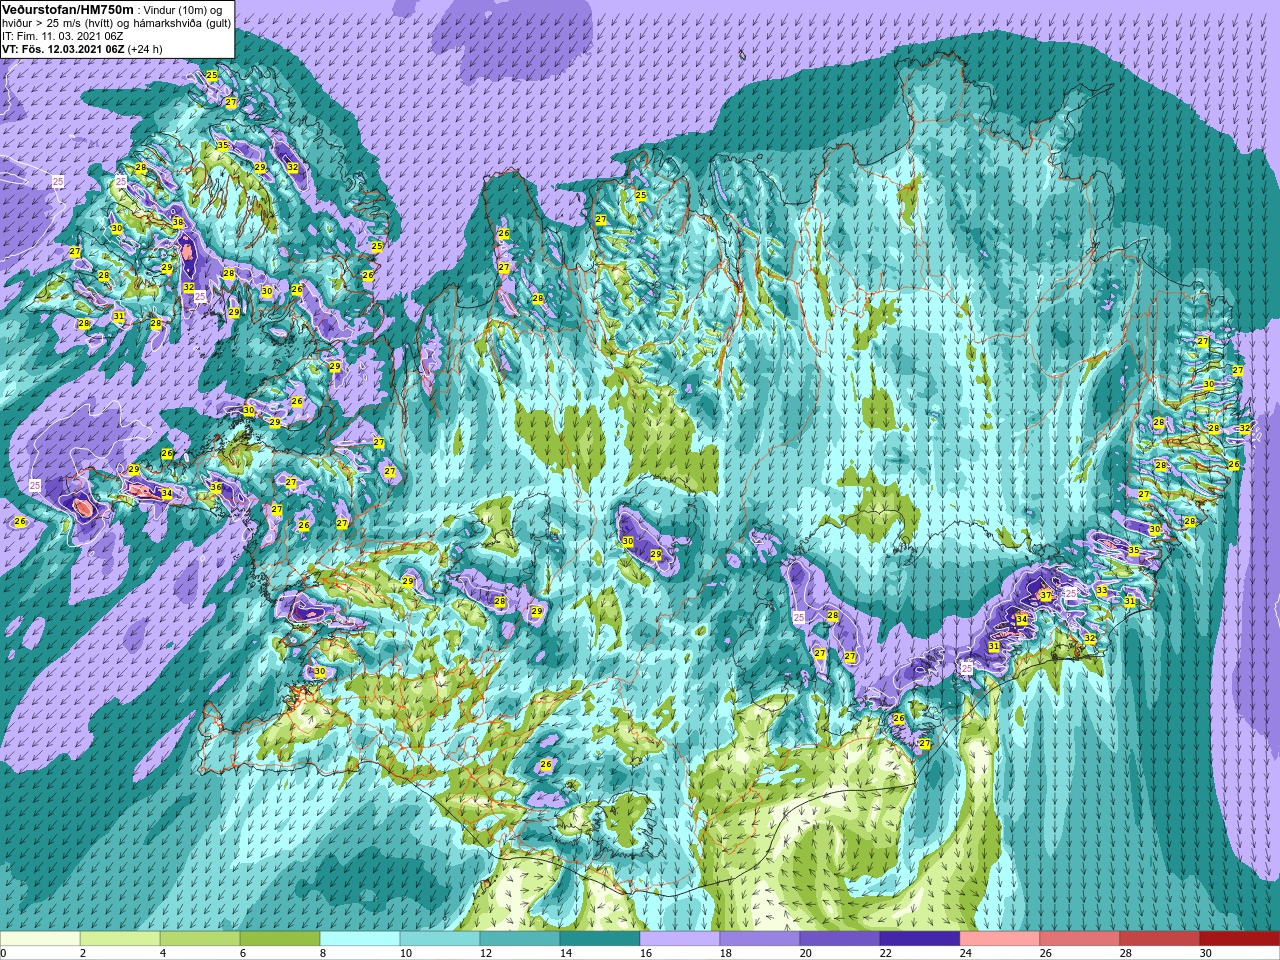Select the dark red legend color above 30

(1240, 939)
